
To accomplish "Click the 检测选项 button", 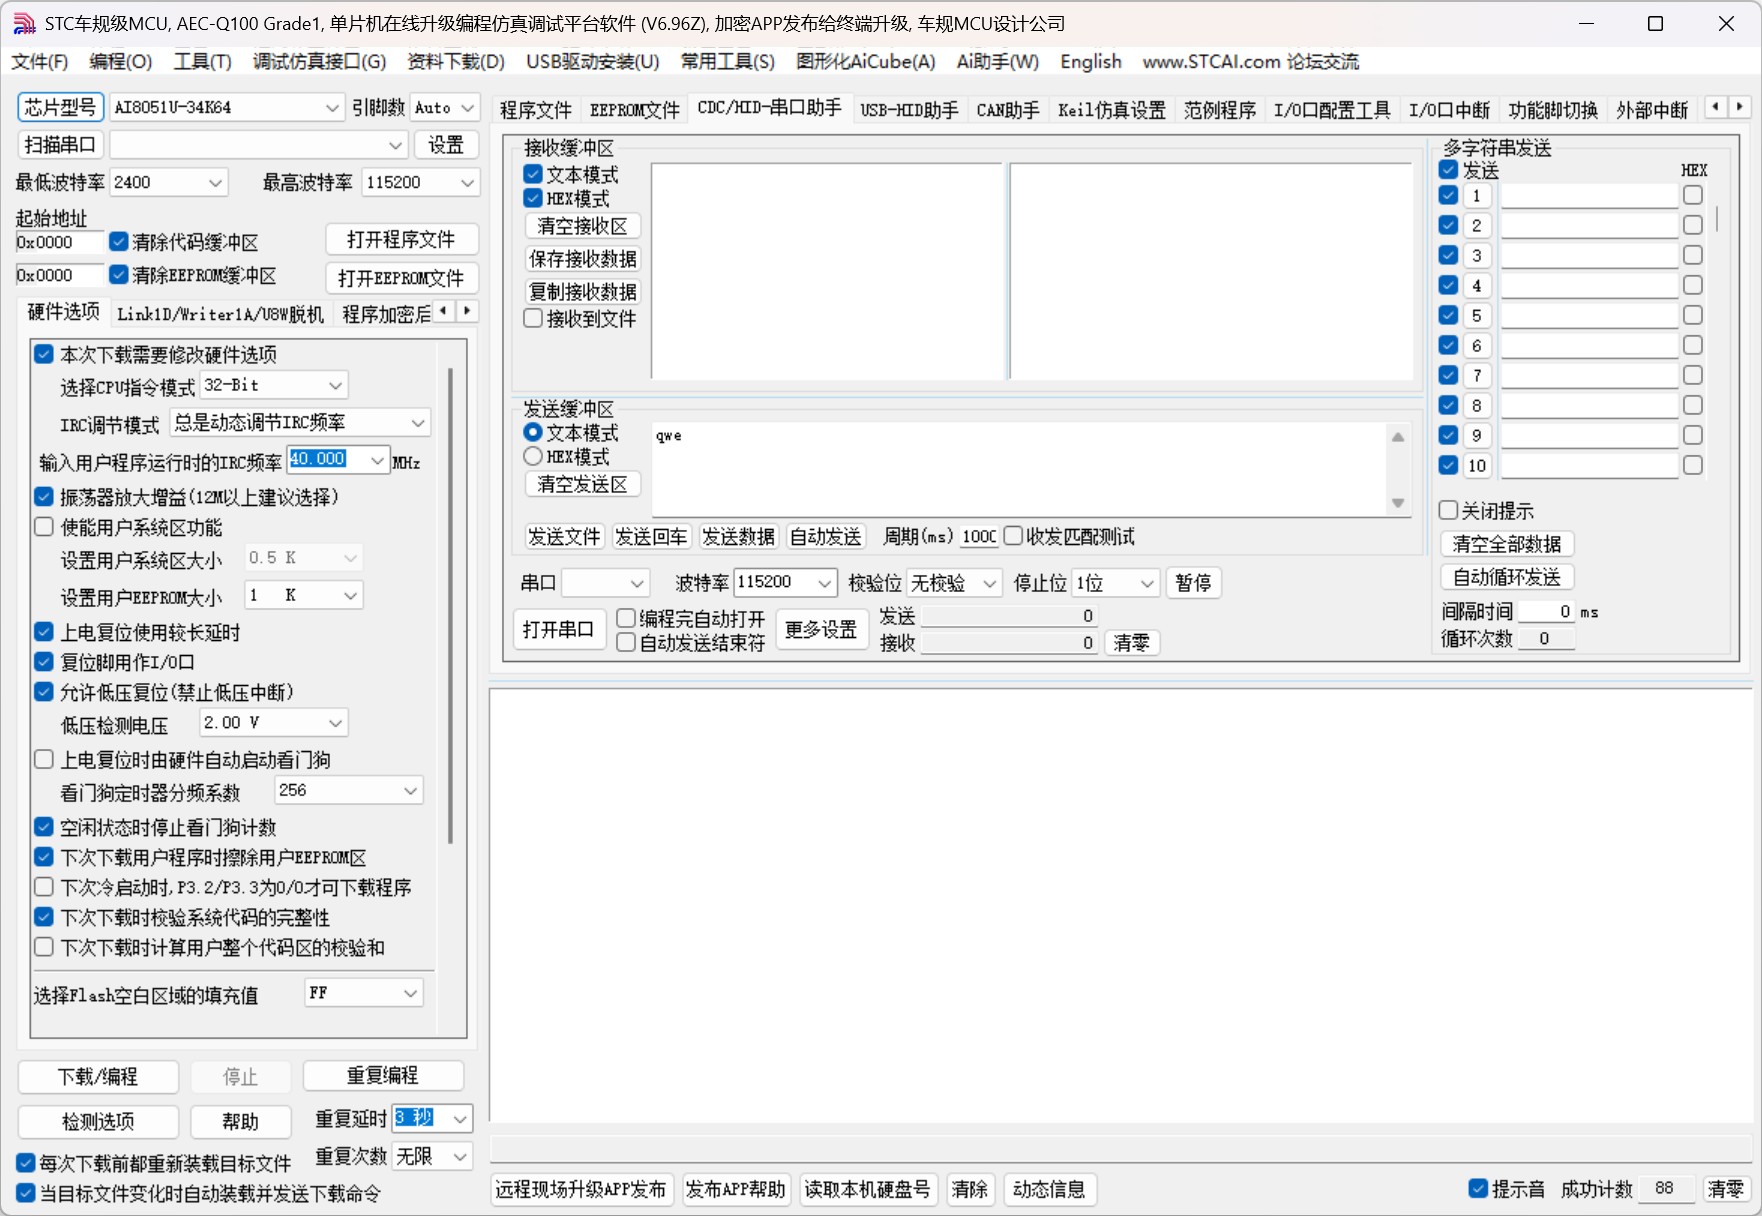I will 98,1121.
